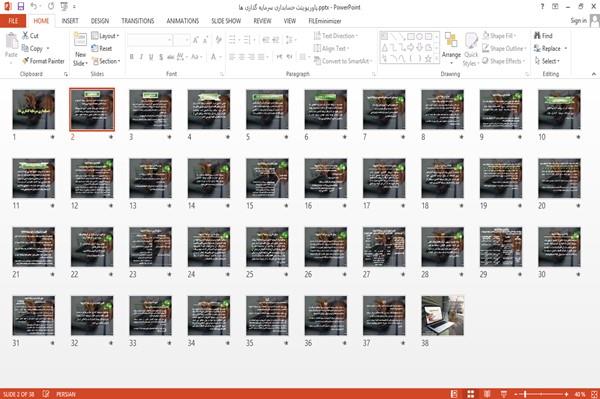
Task: Click animation star under slide 5
Action: pos(286,137)
